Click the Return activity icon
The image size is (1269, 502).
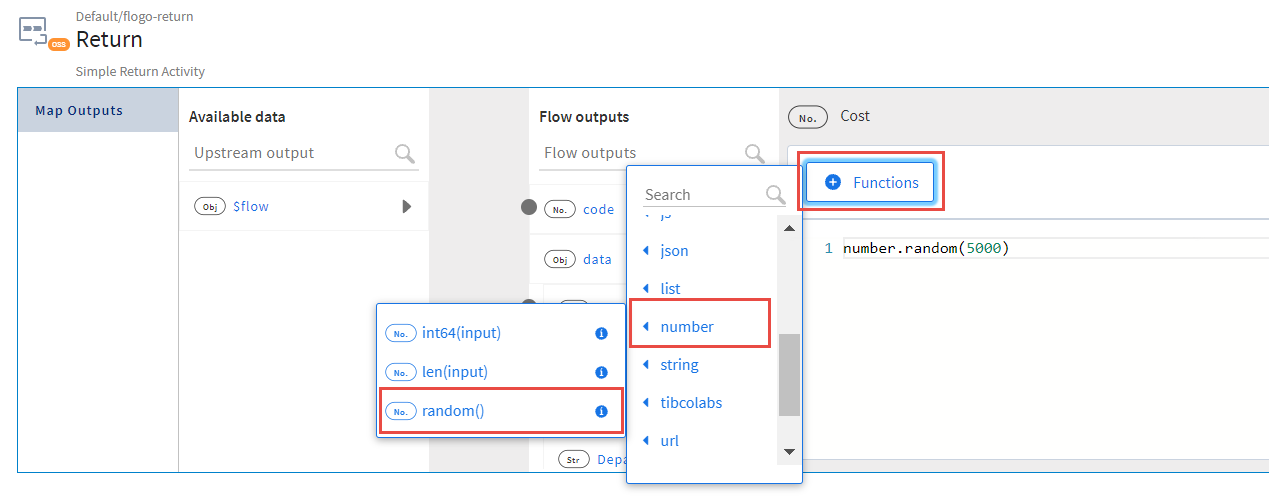tap(34, 32)
